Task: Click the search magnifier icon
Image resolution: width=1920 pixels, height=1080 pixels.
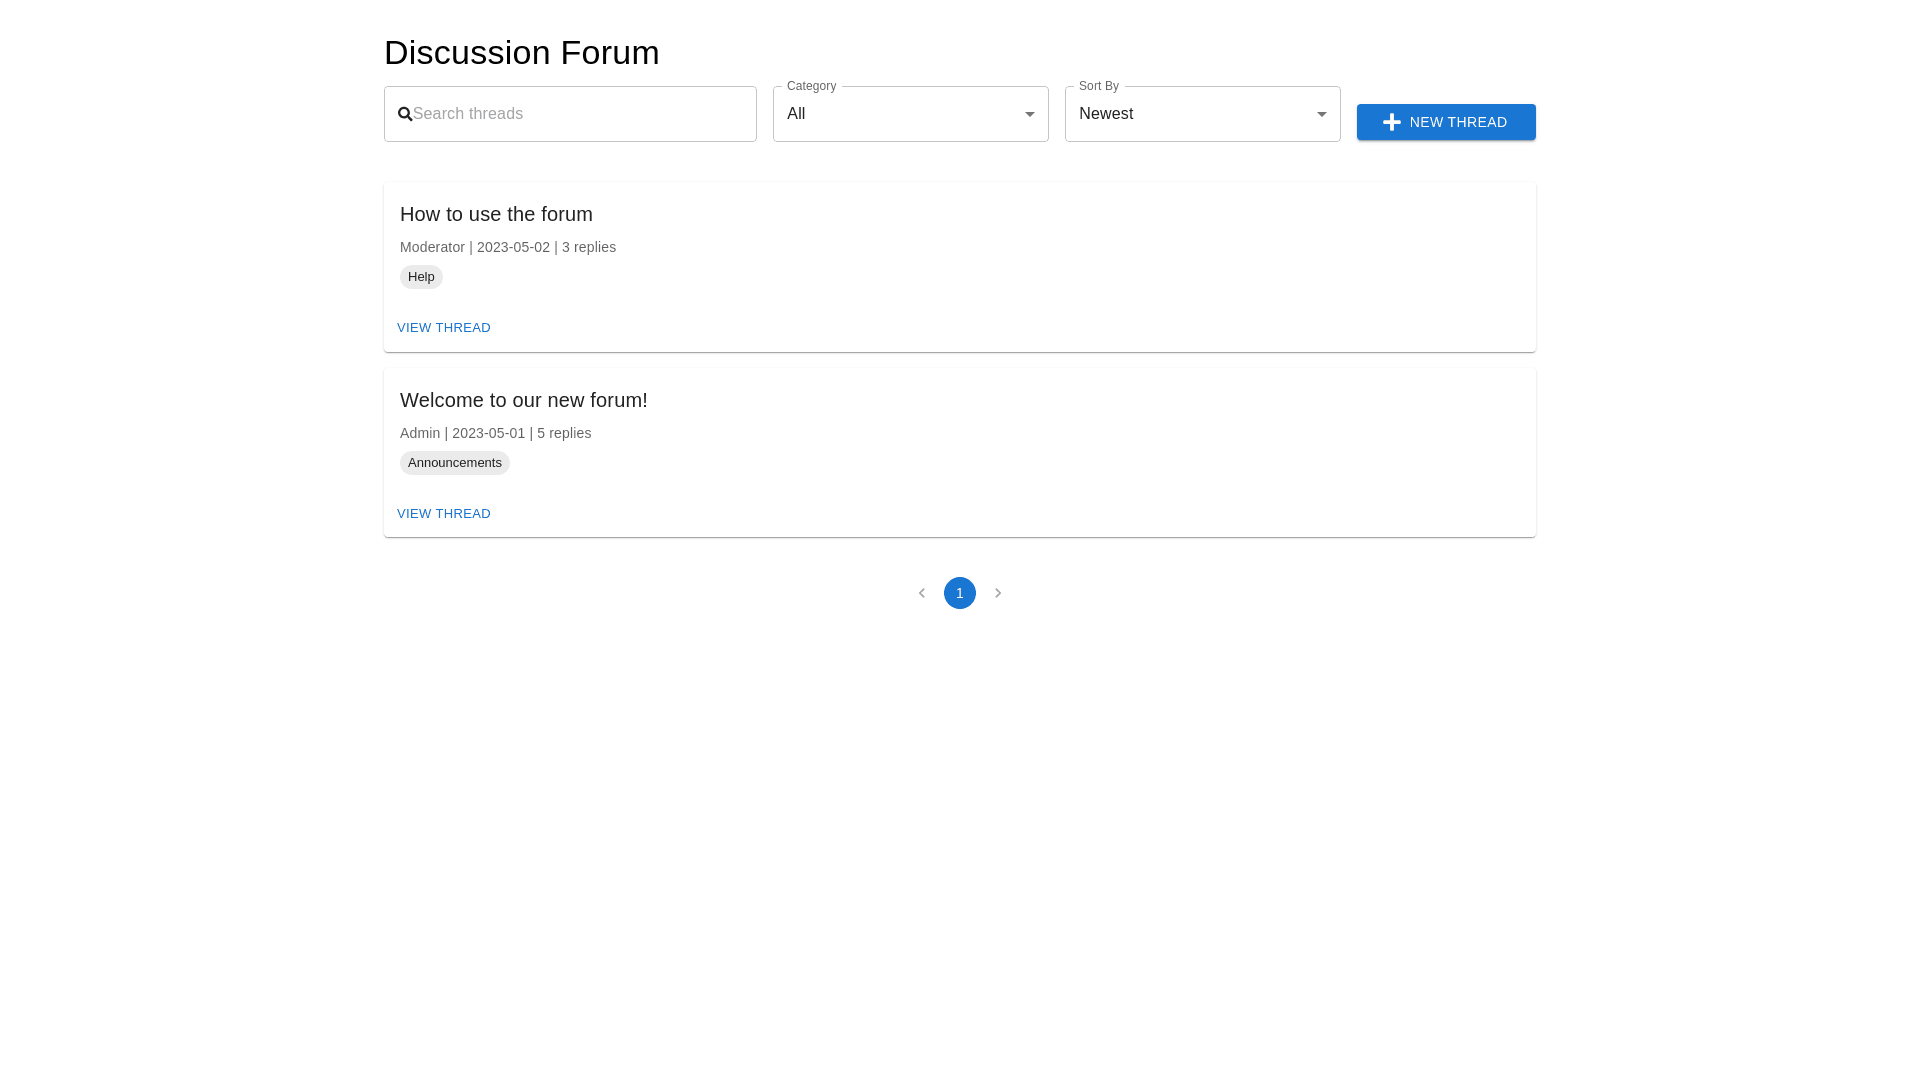Action: point(405,114)
